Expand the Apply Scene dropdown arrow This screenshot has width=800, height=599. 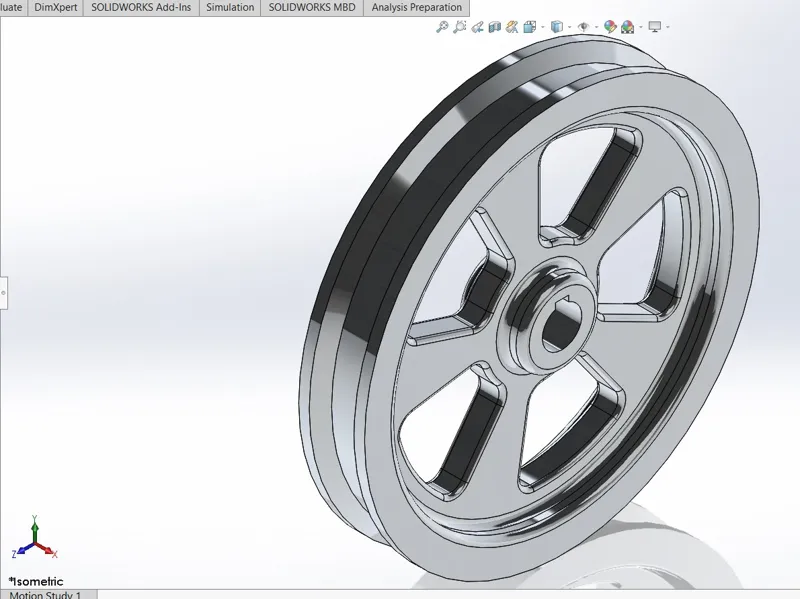click(641, 27)
